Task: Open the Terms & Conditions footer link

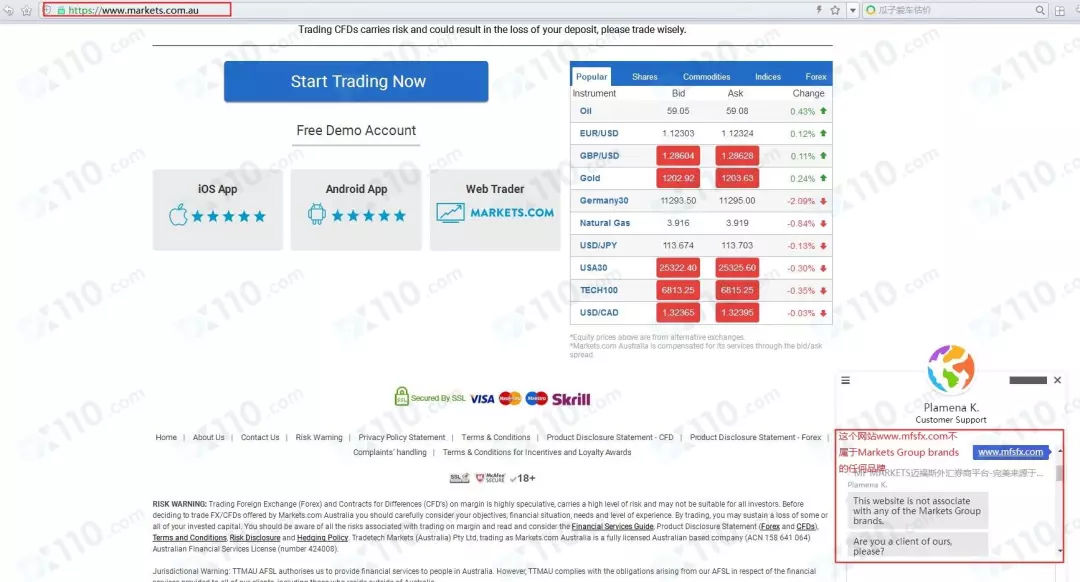Action: [x=496, y=437]
